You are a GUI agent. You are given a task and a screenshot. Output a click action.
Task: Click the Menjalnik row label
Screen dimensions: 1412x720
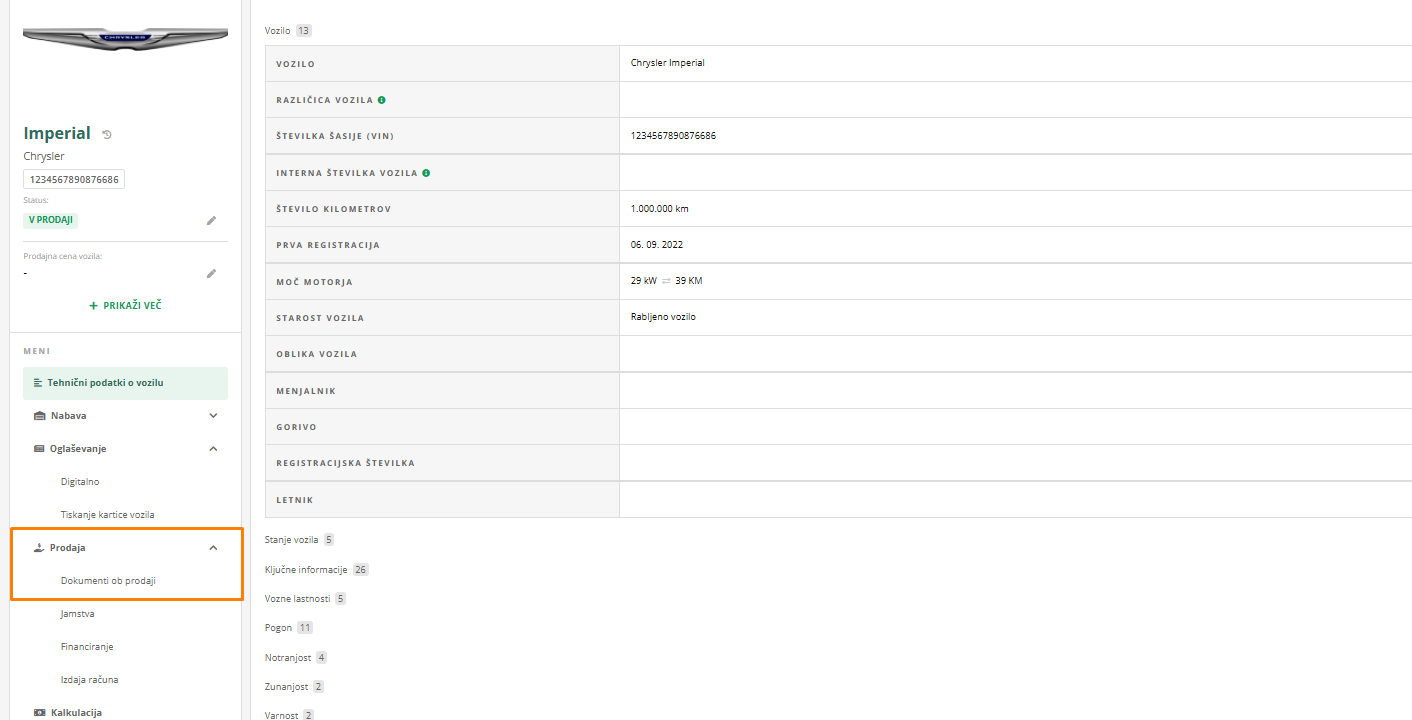coord(306,391)
